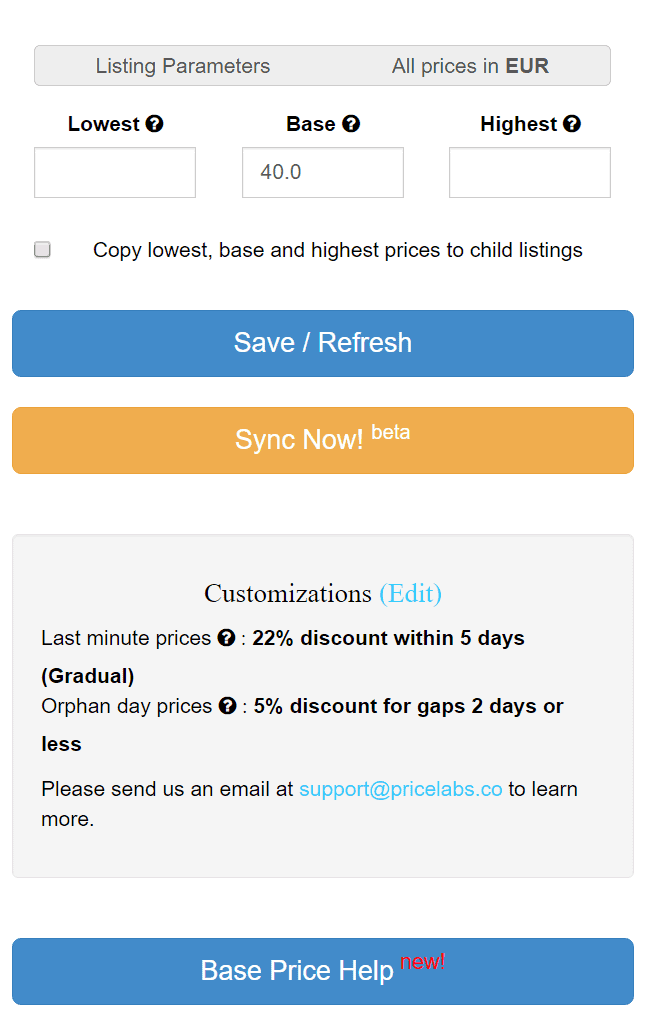Open the Customizations (Edit) link
The width and height of the screenshot is (650, 1021).
point(410,593)
